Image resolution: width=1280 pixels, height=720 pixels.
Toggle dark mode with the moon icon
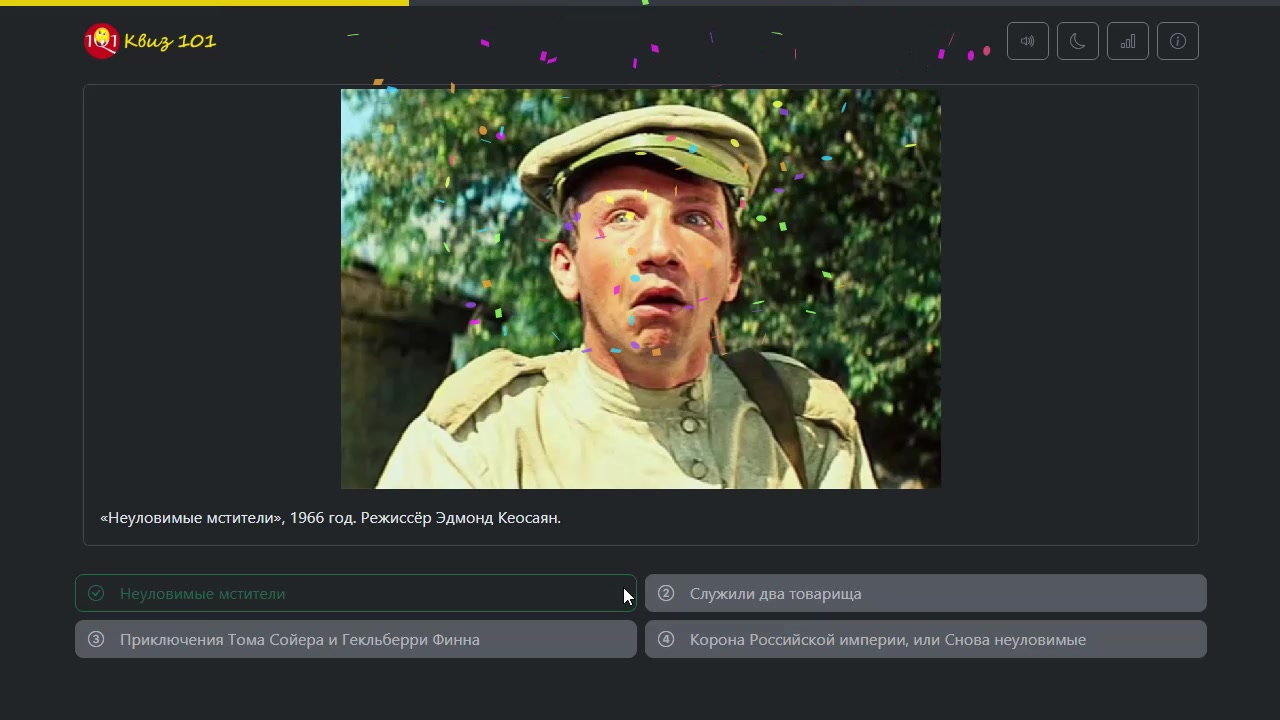pos(1078,41)
